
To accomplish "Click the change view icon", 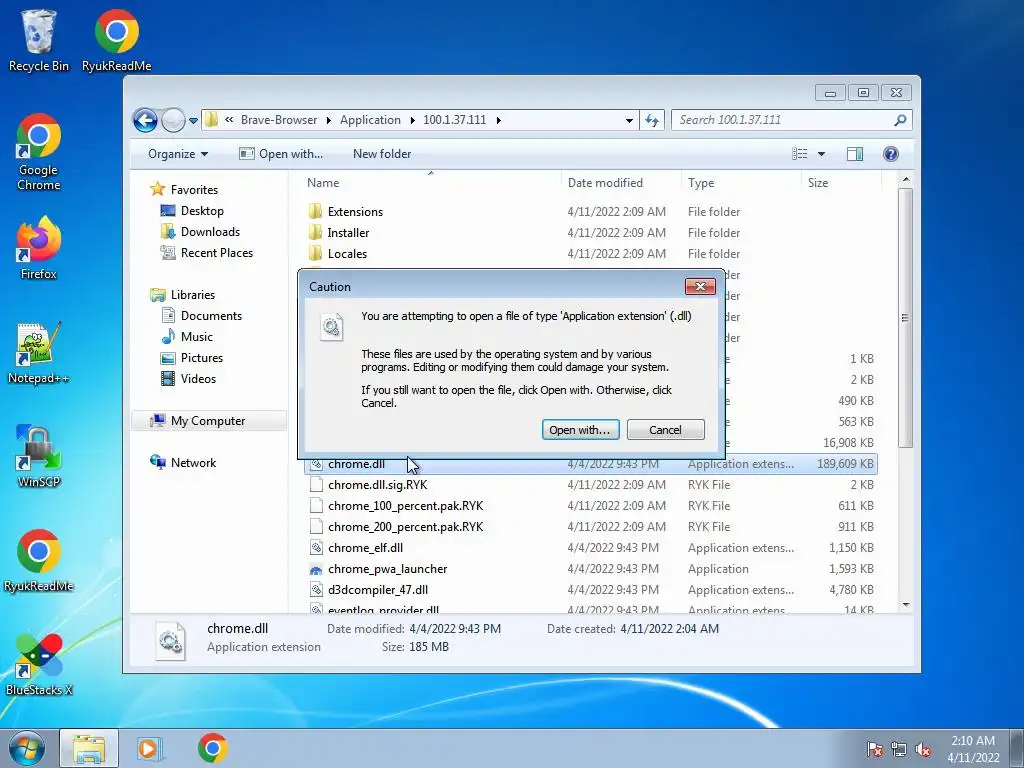I will point(799,154).
